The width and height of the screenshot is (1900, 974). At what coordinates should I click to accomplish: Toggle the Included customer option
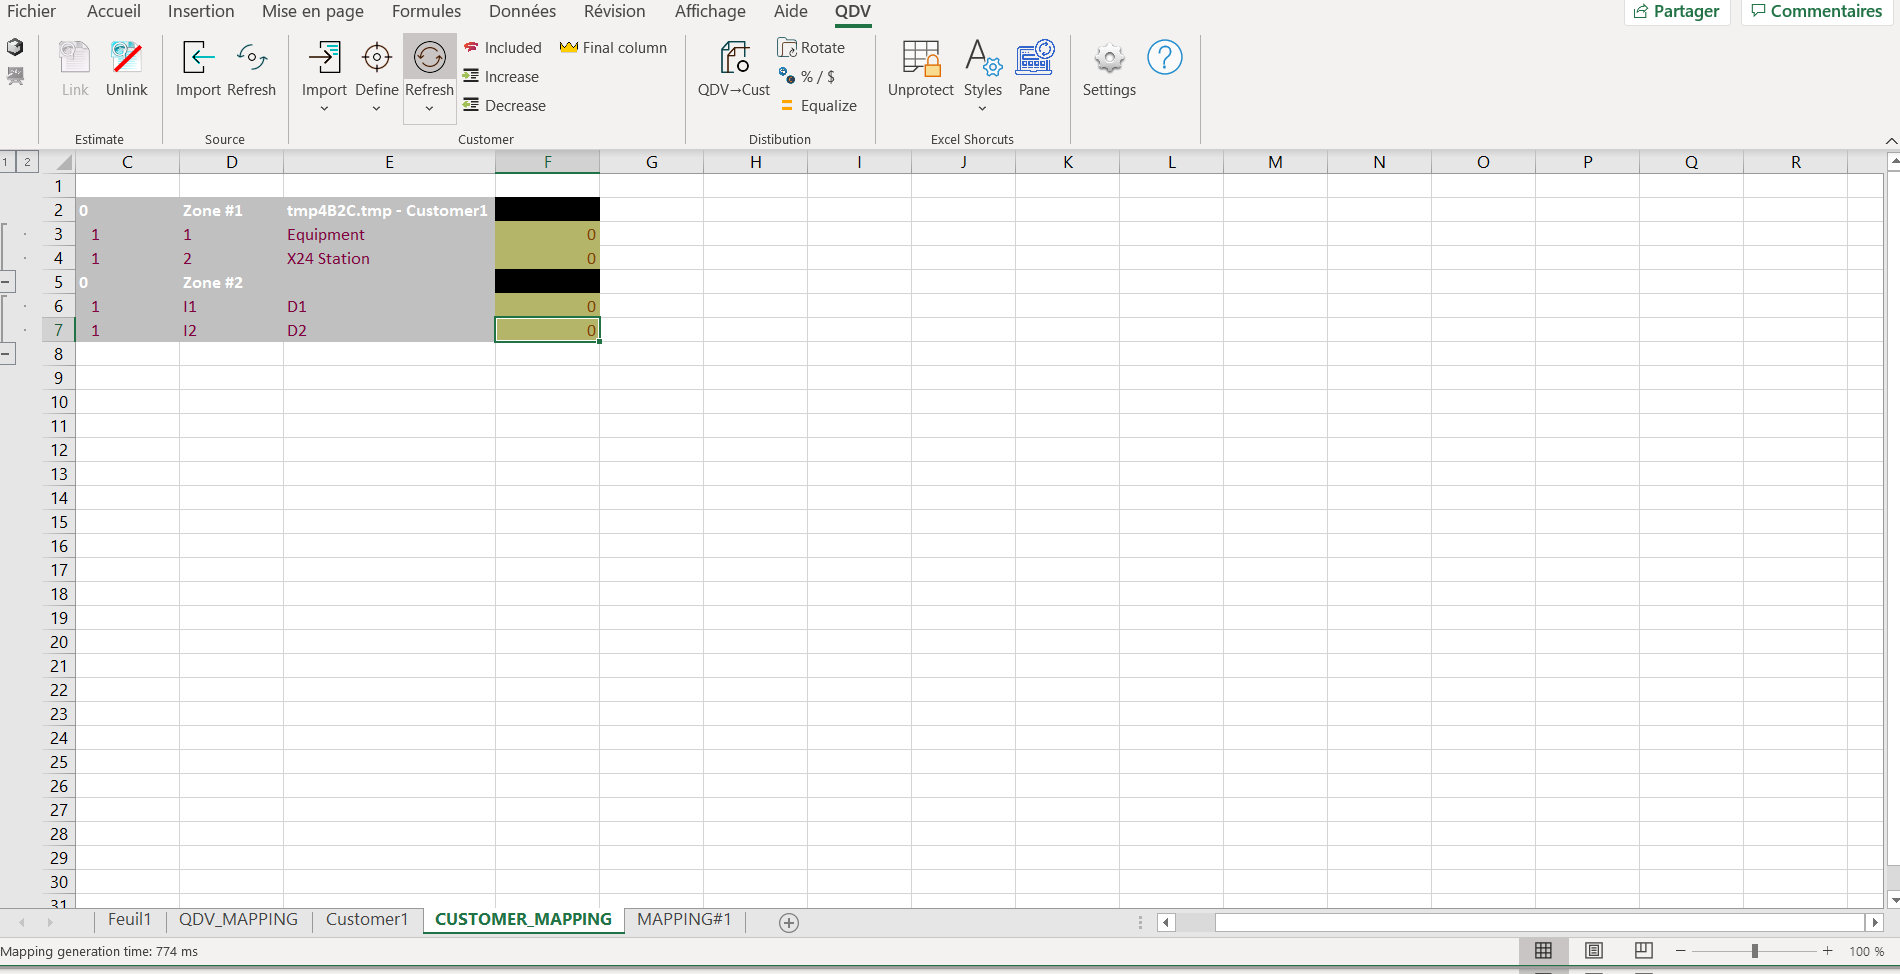[502, 48]
